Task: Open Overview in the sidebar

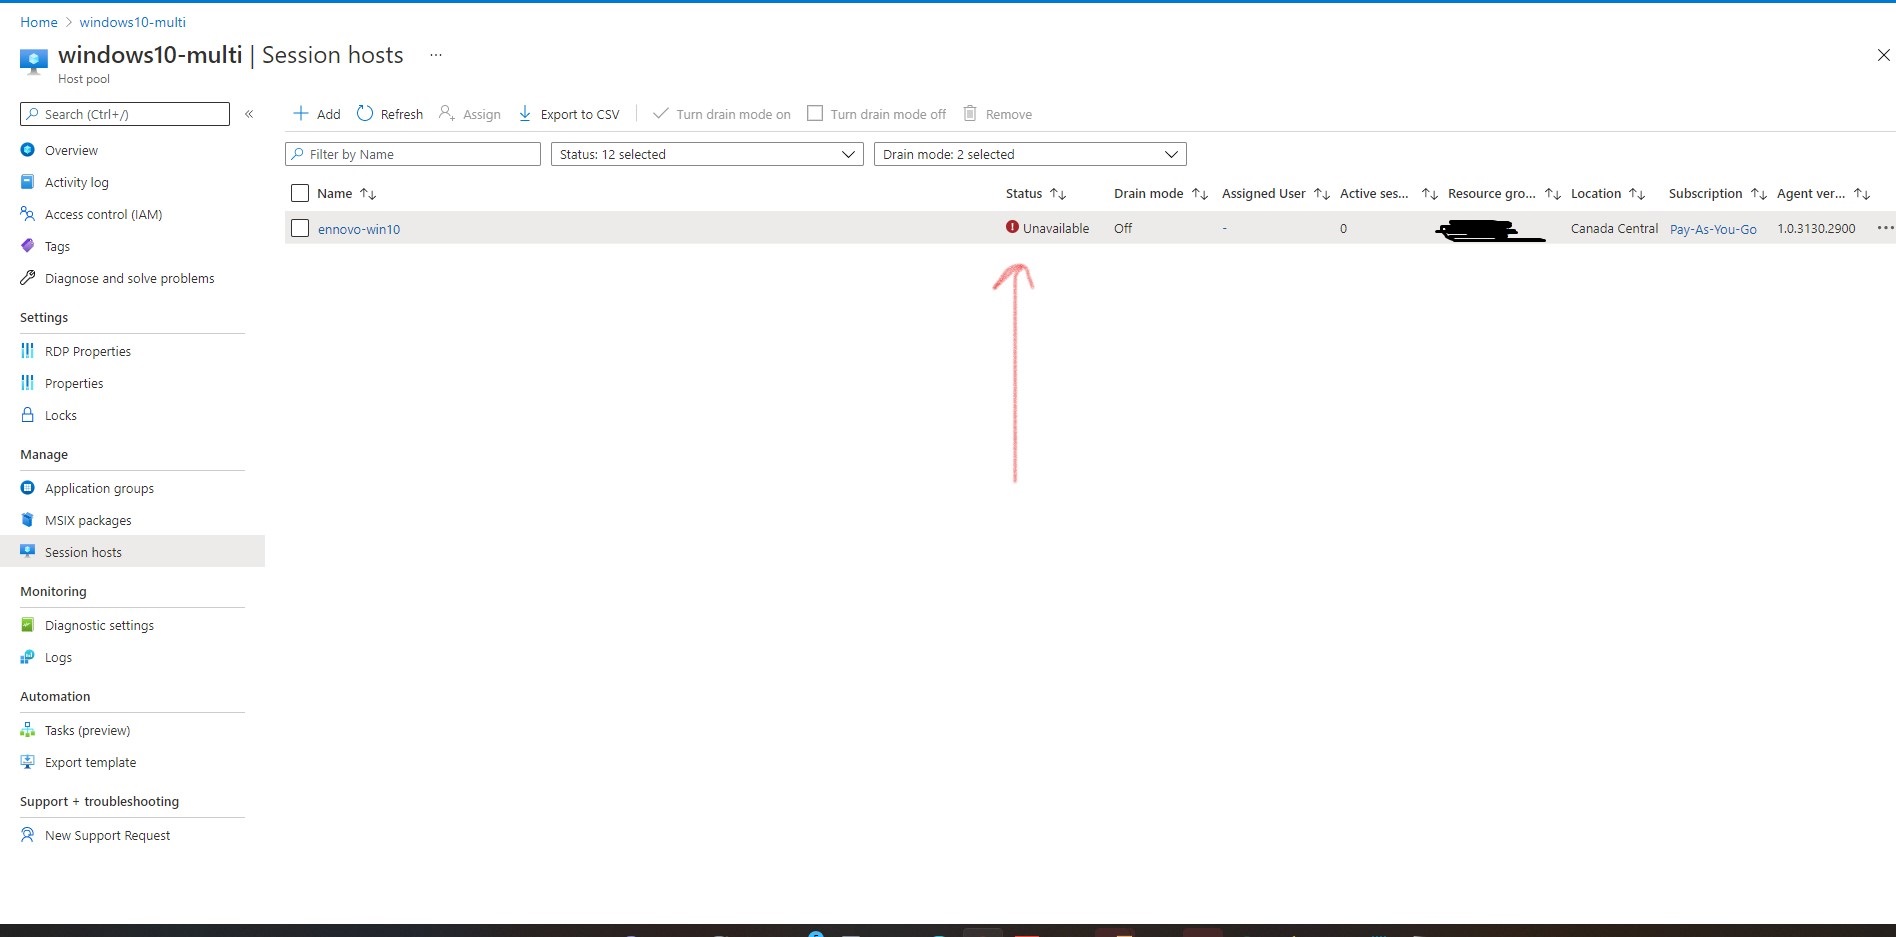Action: point(71,150)
